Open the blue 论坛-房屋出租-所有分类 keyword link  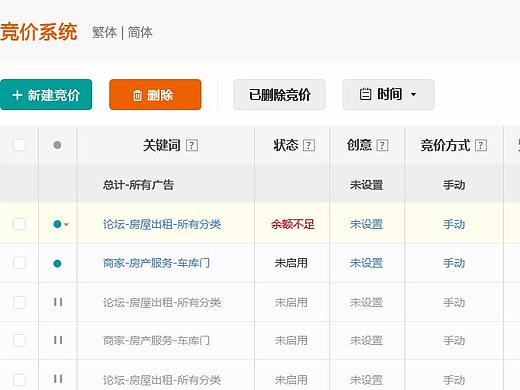point(162,224)
